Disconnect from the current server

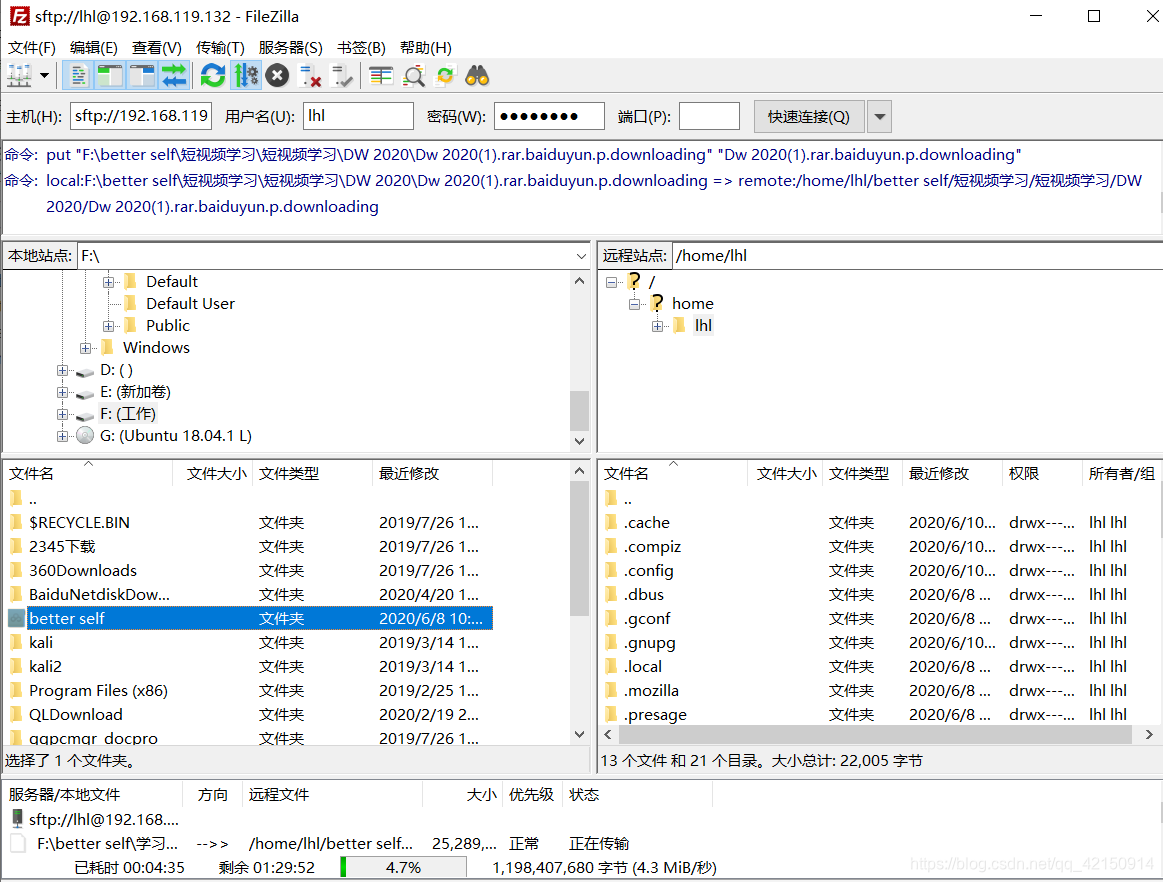pos(309,76)
